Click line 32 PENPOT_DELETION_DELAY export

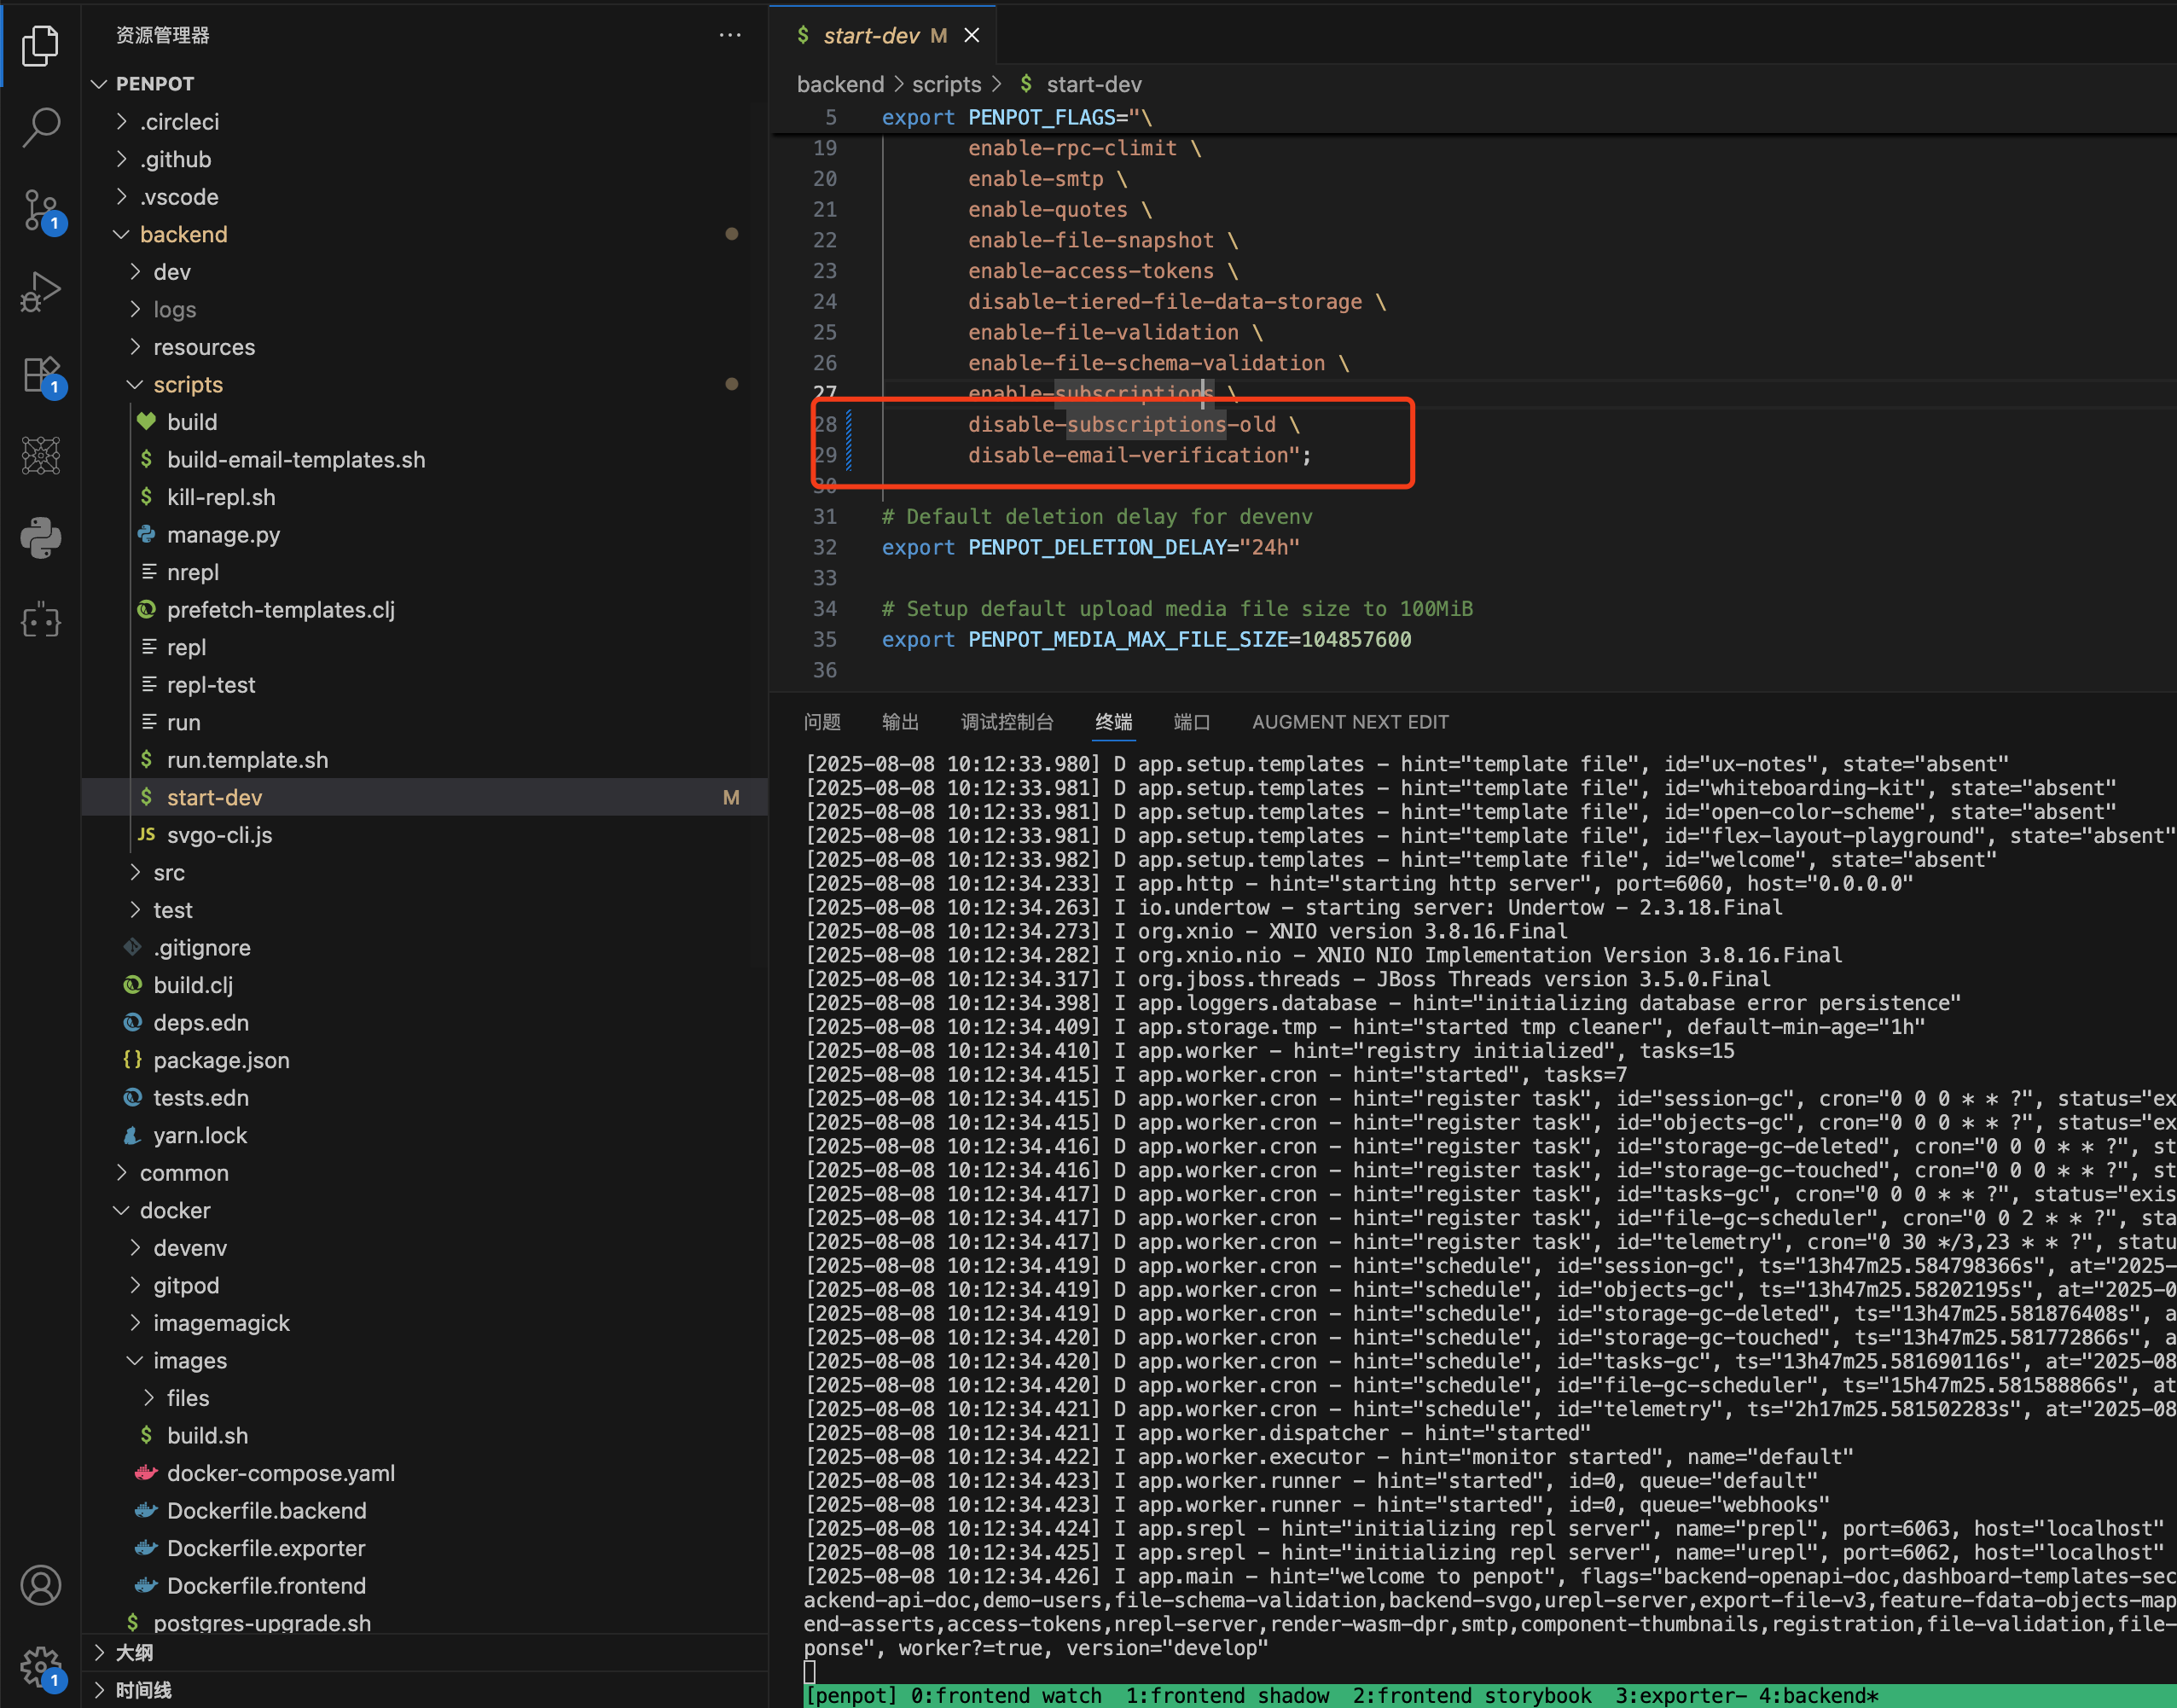pyautogui.click(x=1090, y=548)
